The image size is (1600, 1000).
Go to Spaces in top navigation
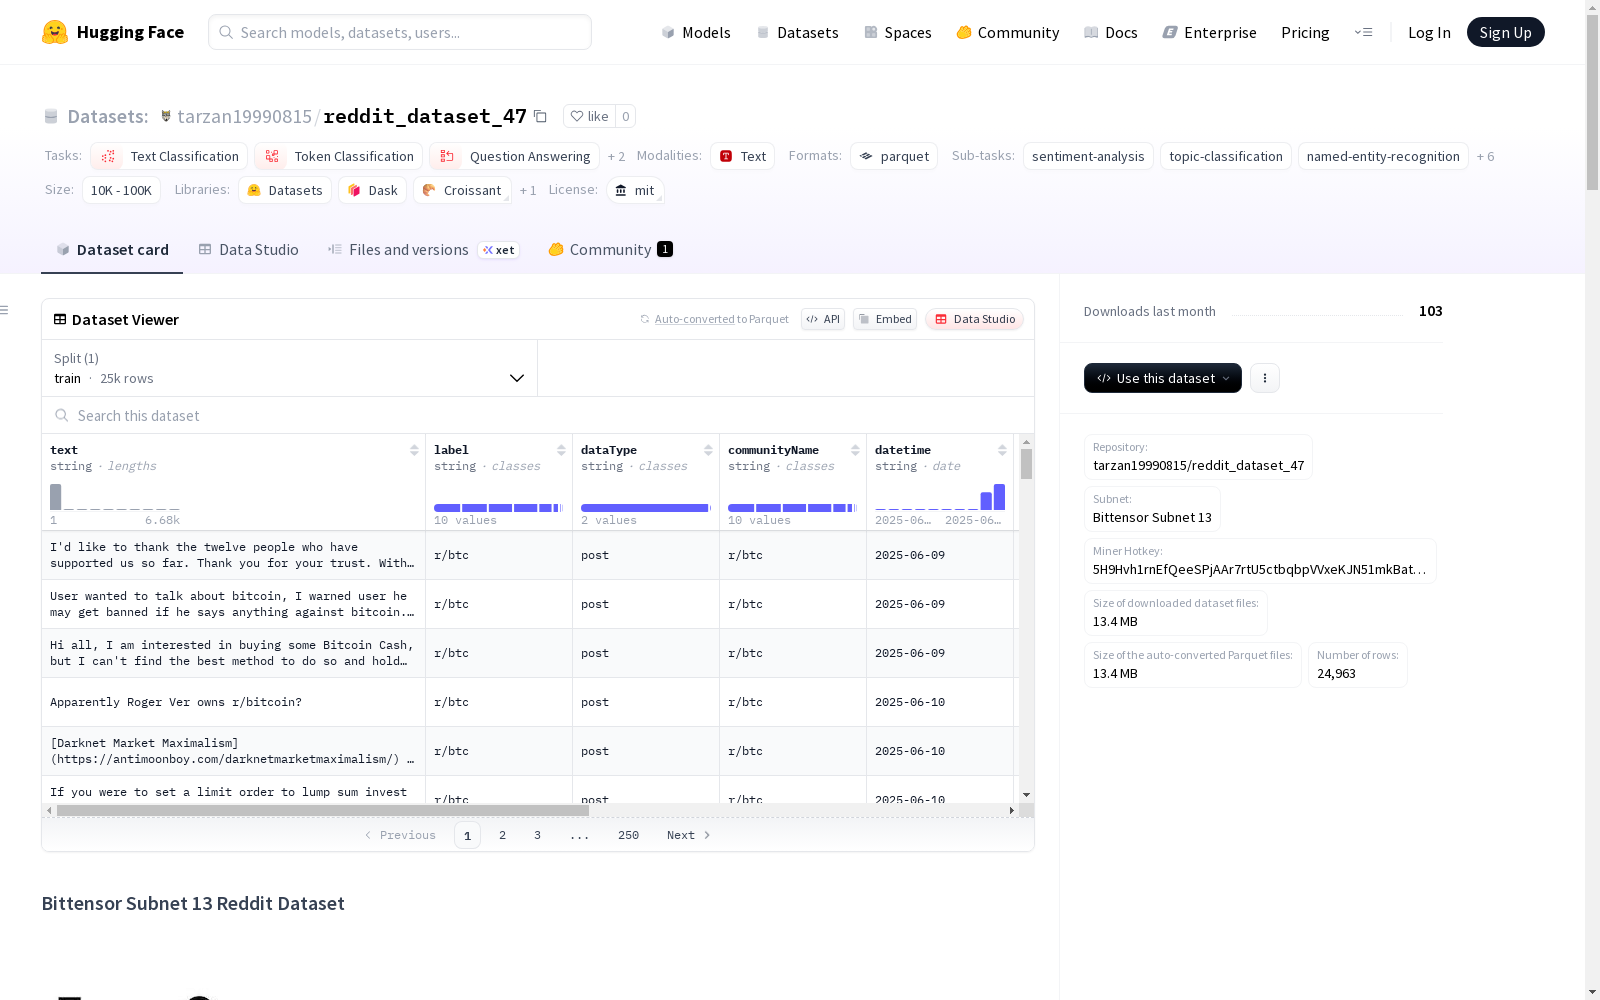[x=898, y=32]
